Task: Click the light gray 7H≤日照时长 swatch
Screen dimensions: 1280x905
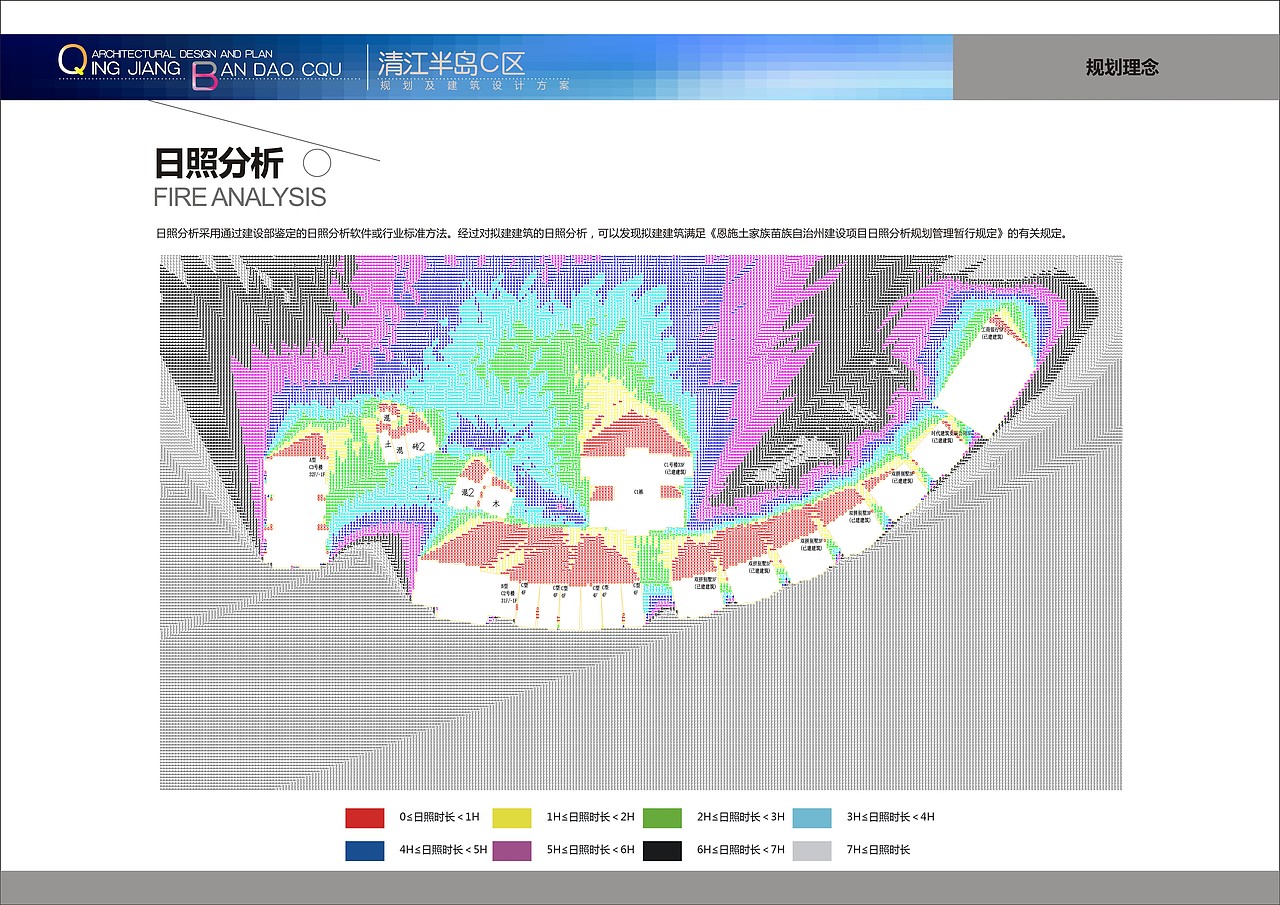Action: tap(812, 850)
